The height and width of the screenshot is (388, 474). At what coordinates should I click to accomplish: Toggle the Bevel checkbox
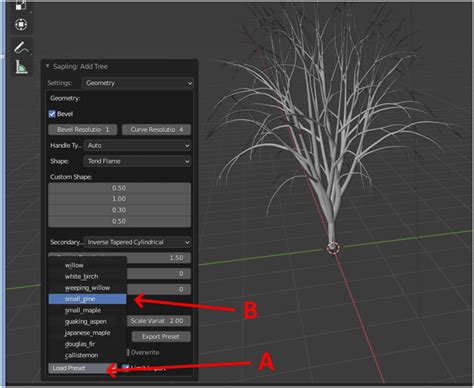click(52, 114)
